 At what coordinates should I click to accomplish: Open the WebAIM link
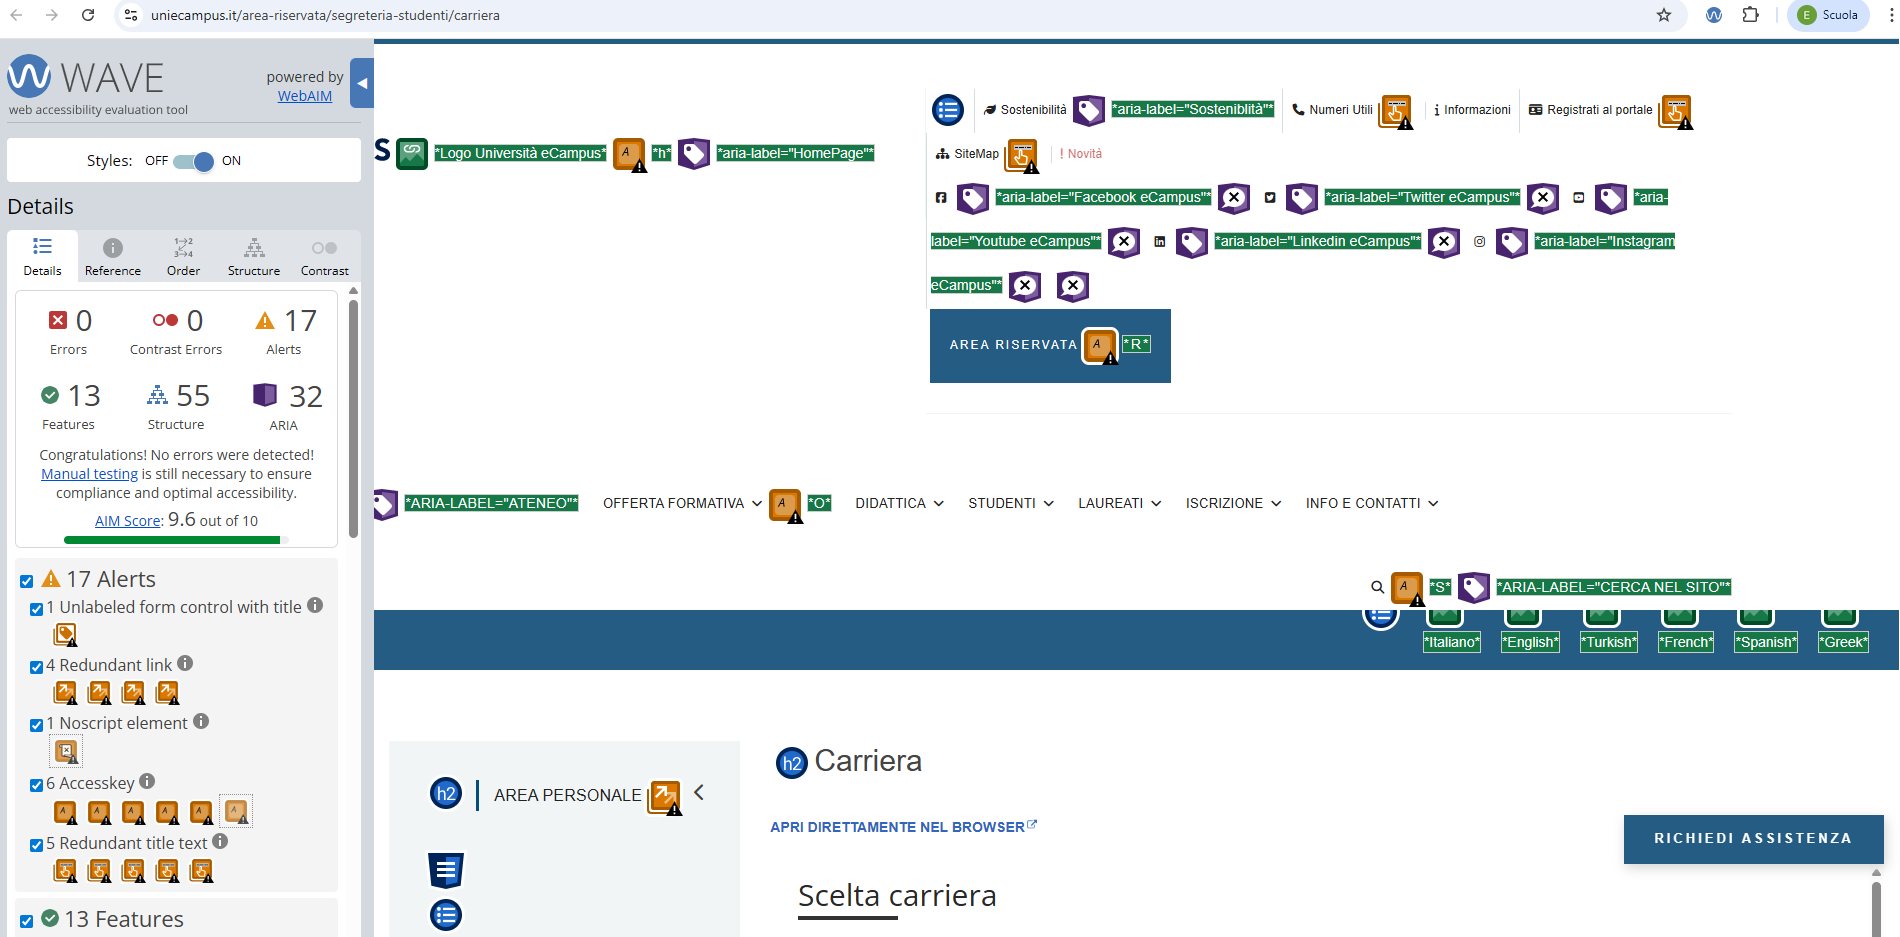coord(305,96)
